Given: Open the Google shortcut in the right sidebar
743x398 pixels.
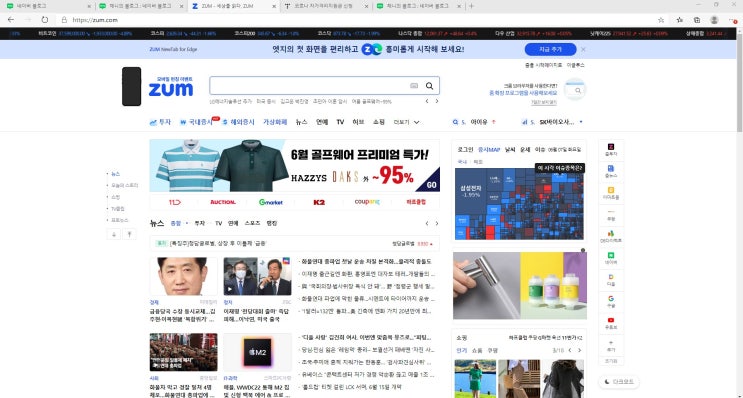Looking at the screenshot, I should [x=611, y=301].
